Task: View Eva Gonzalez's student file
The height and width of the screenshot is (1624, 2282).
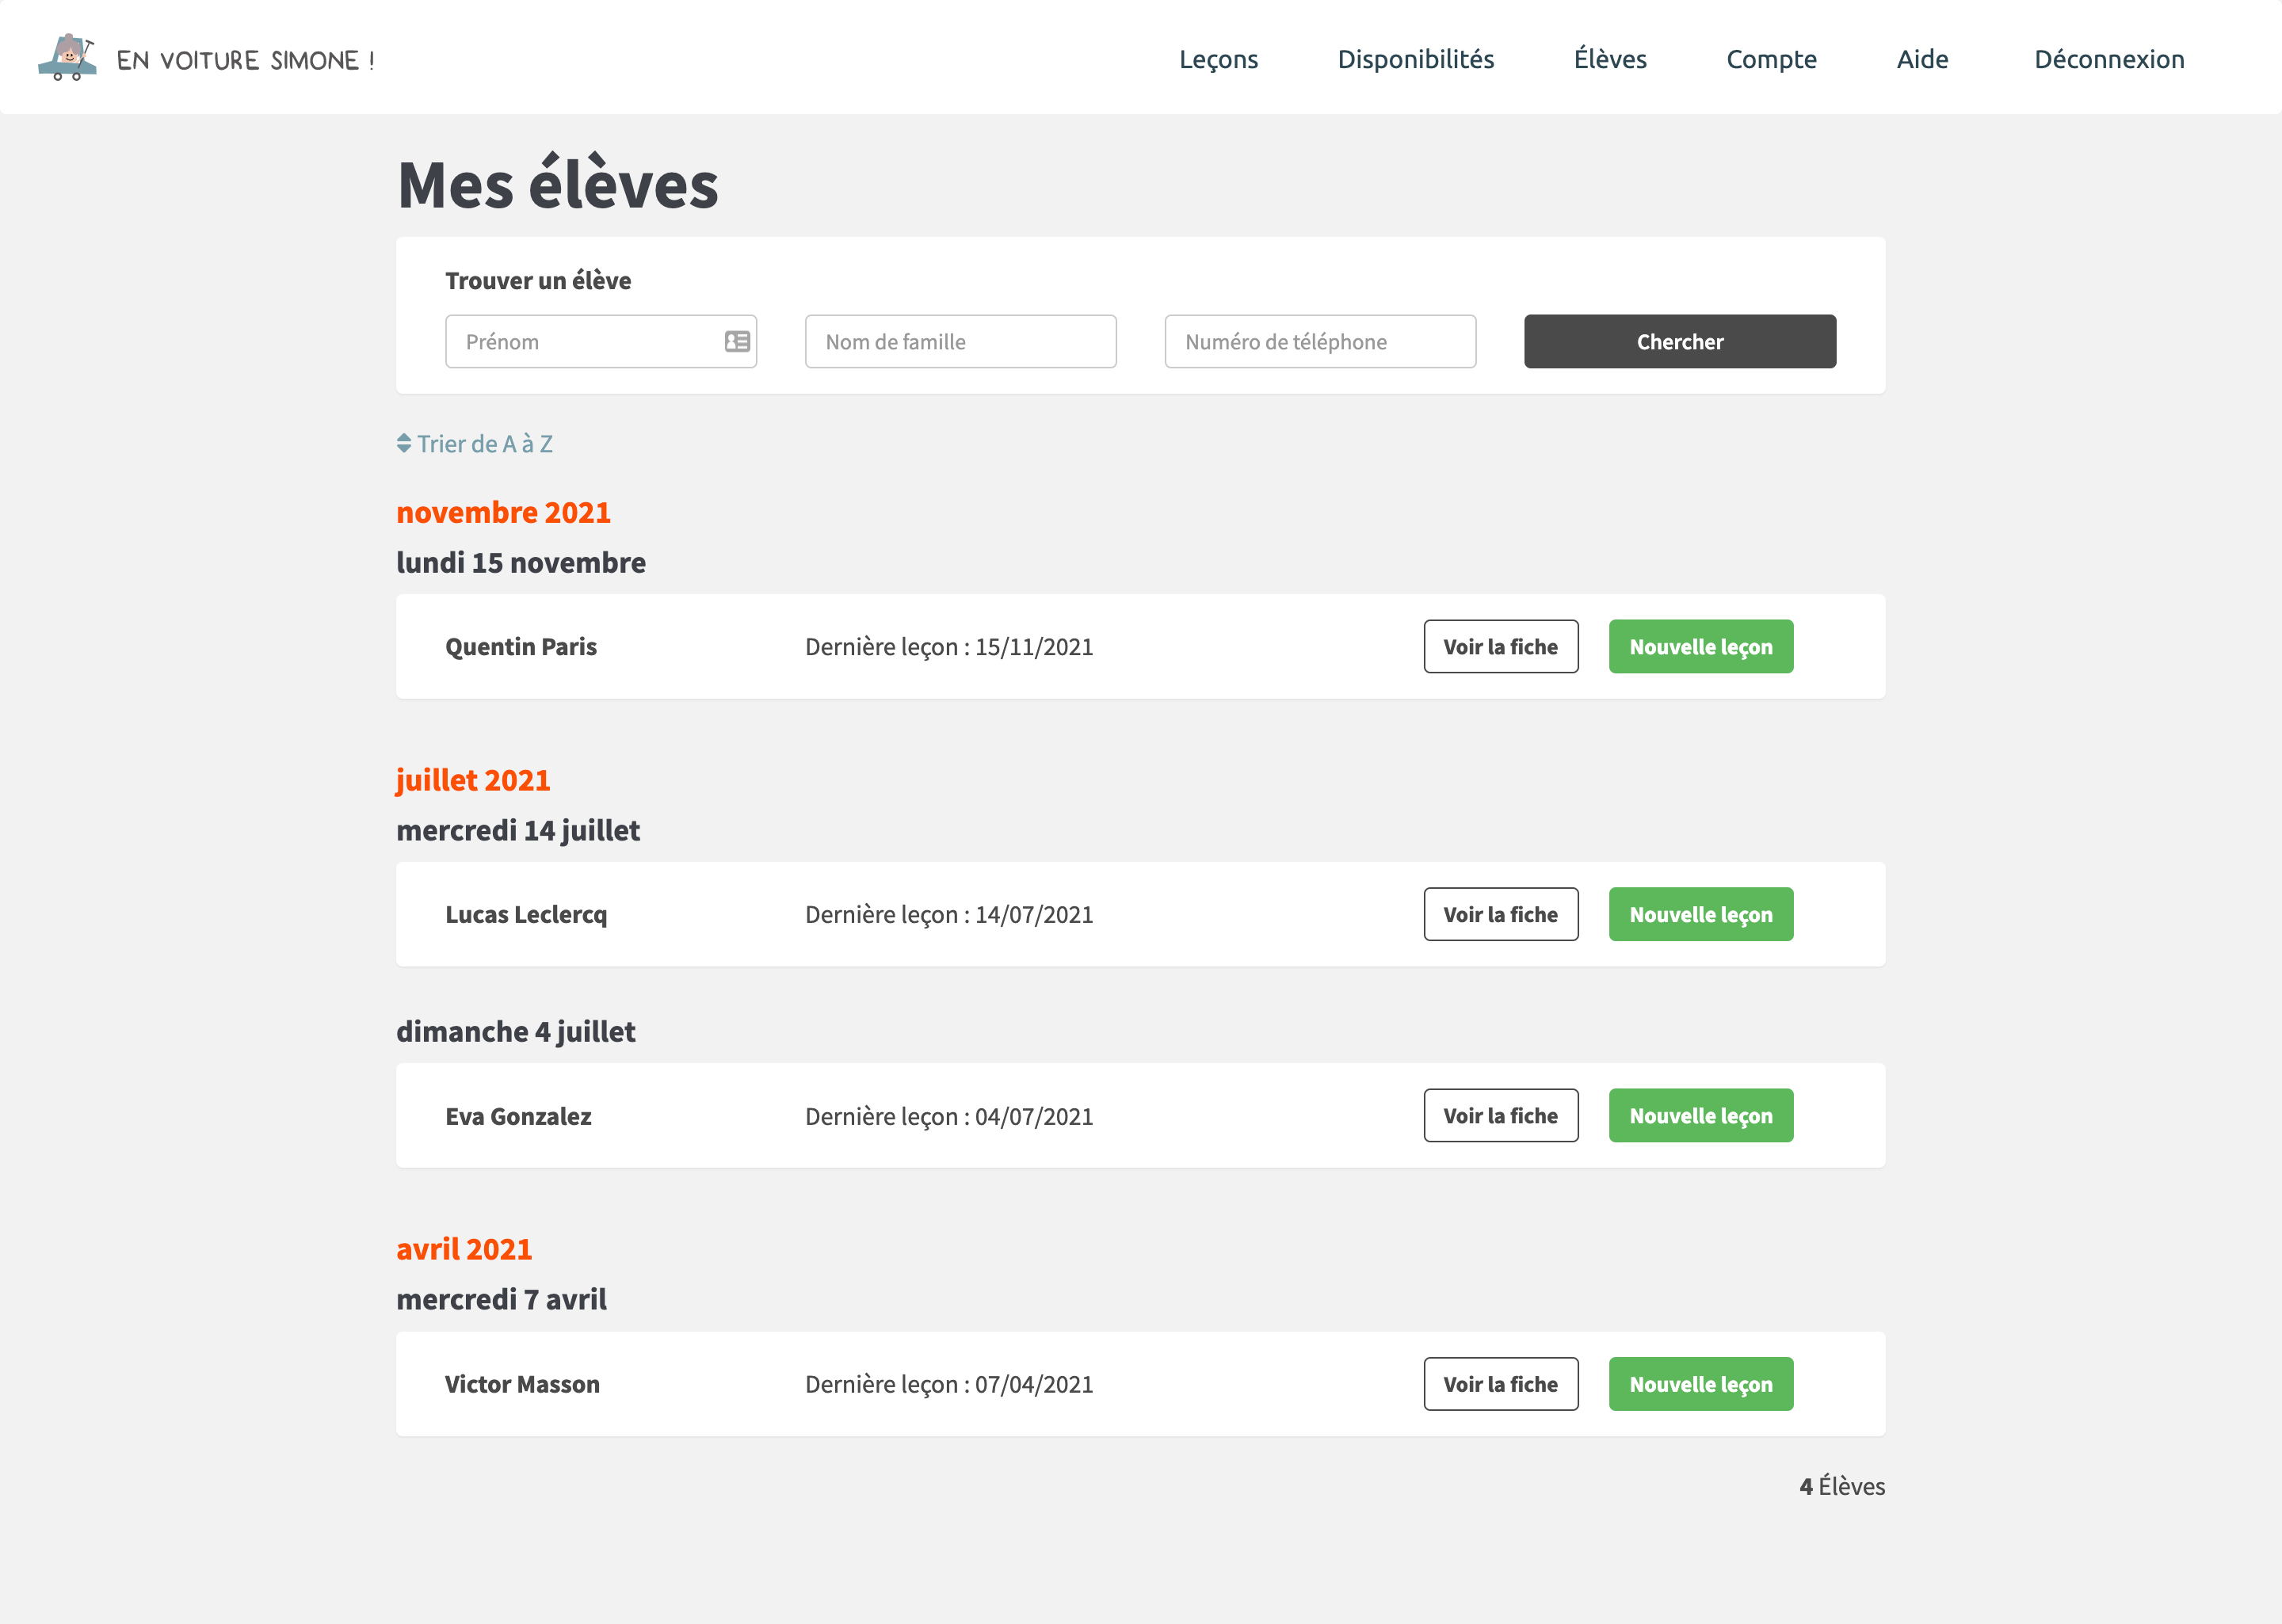Action: [x=1501, y=1116]
